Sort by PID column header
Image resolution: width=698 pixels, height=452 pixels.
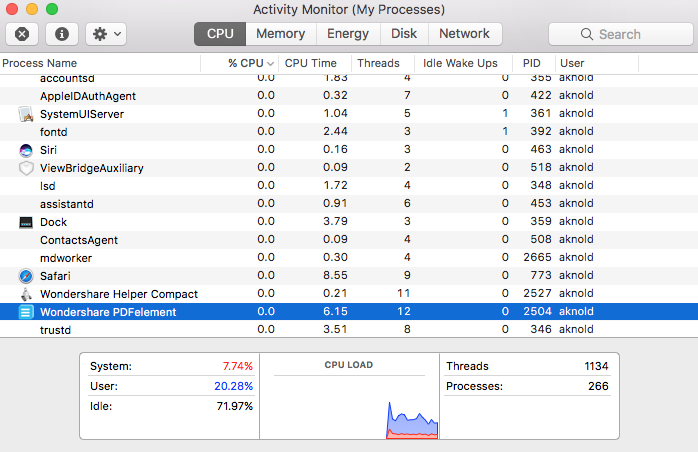(534, 63)
